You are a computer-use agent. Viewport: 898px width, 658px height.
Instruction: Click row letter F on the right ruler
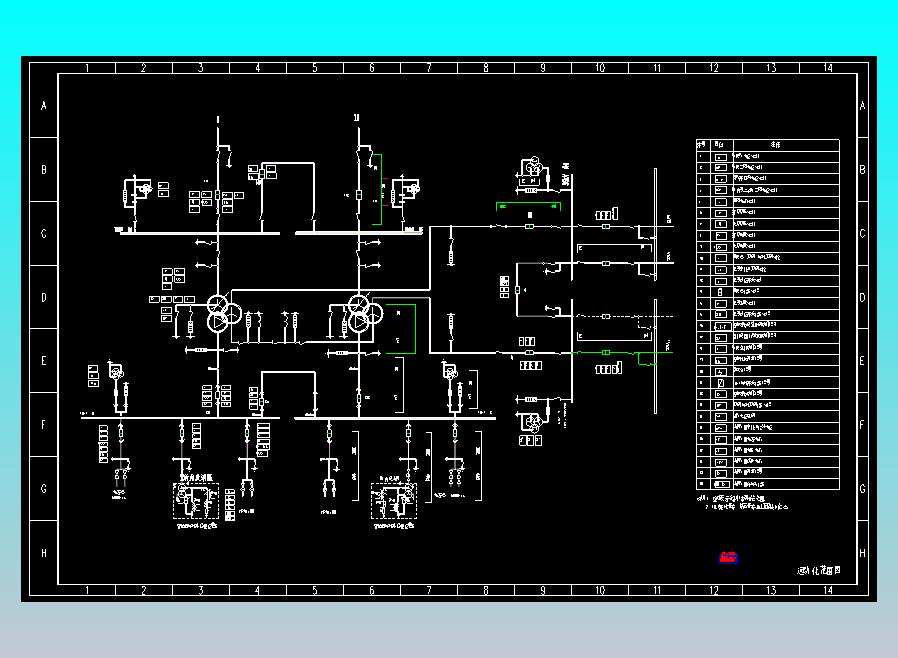862,425
